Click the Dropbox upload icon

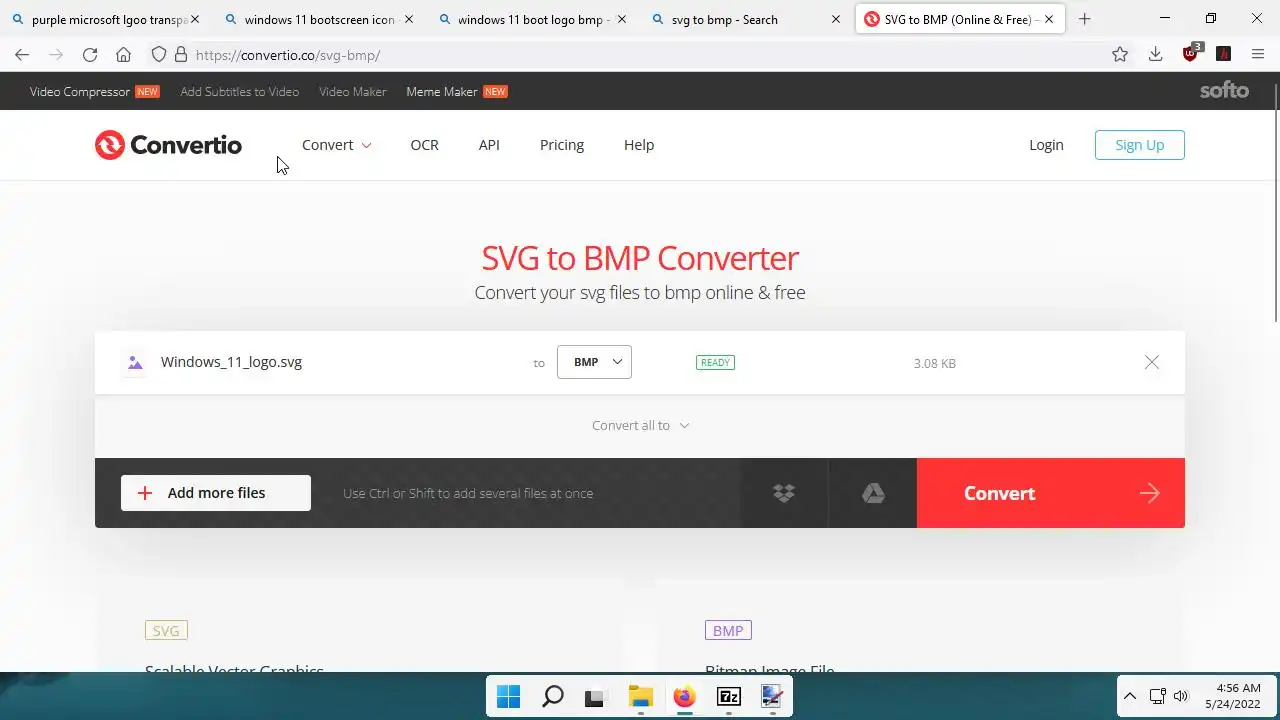[x=784, y=493]
